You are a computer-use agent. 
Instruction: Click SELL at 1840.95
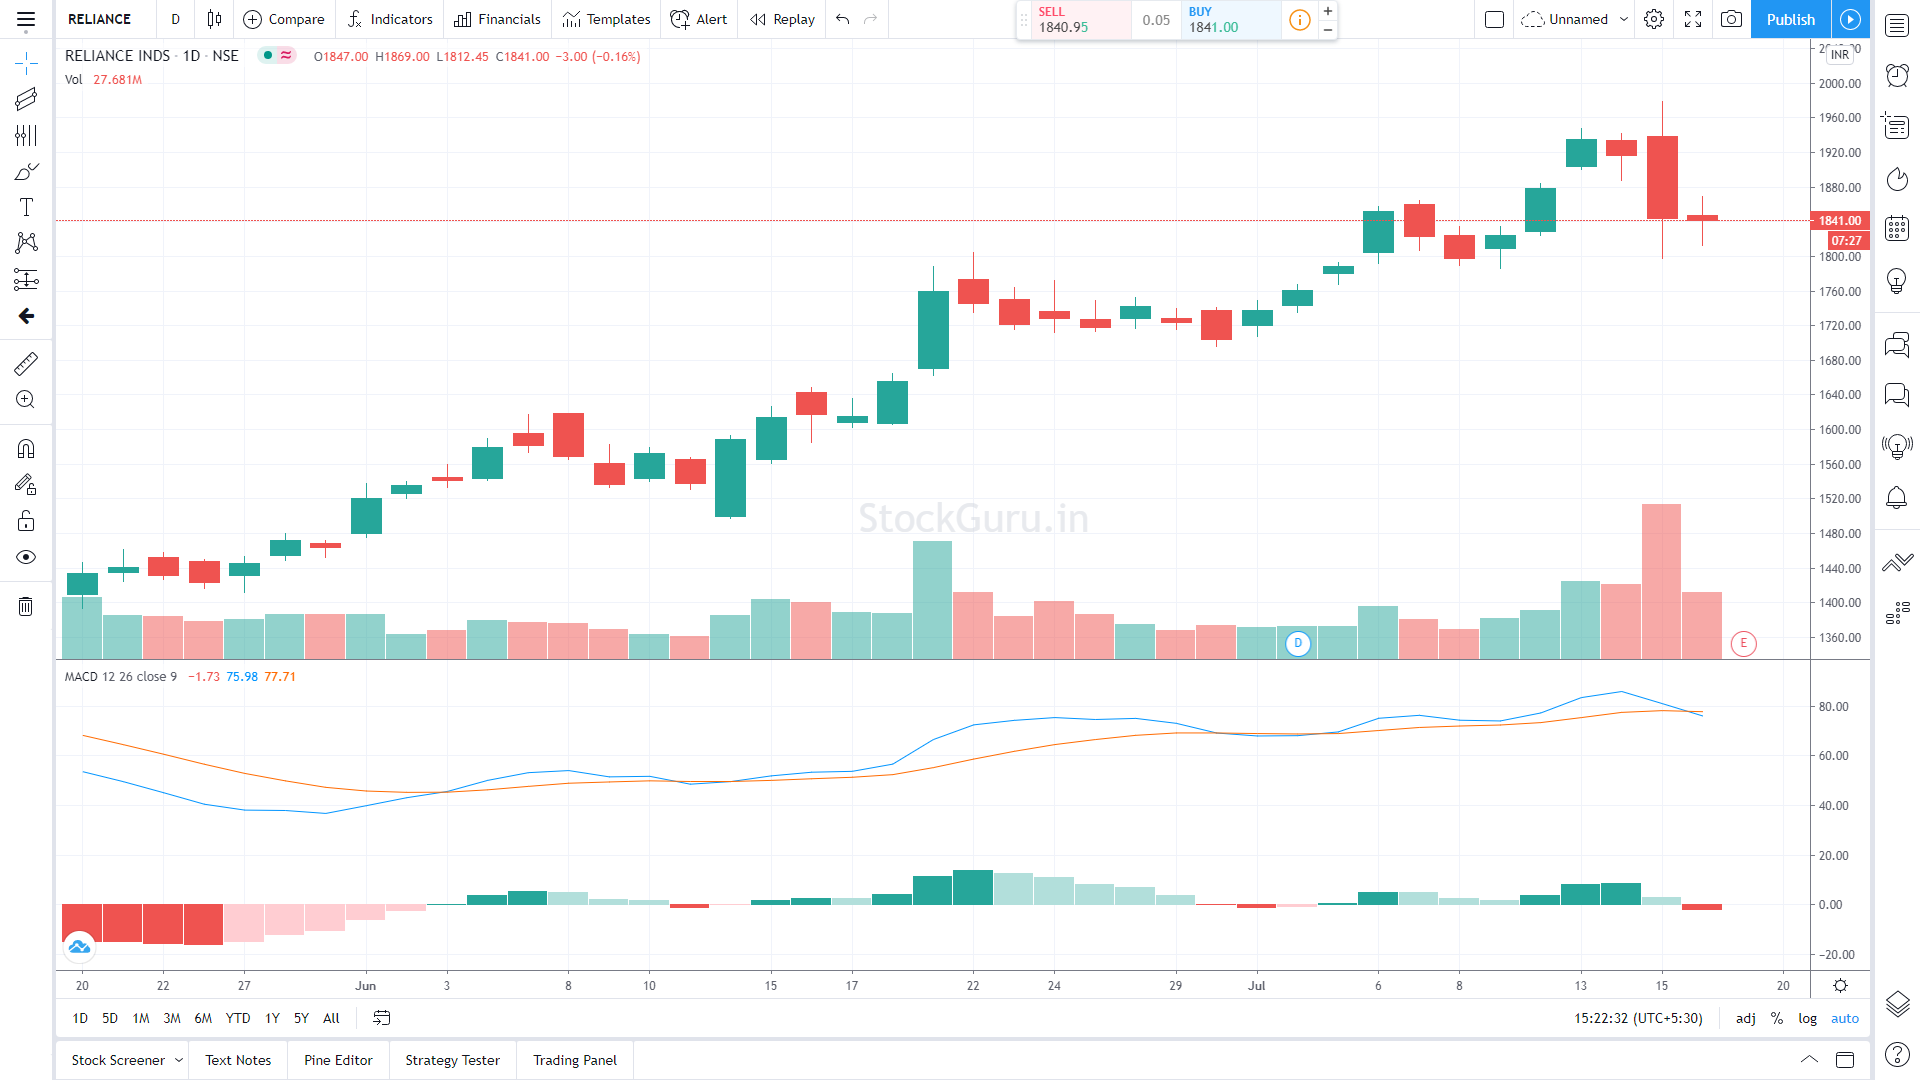[1080, 20]
